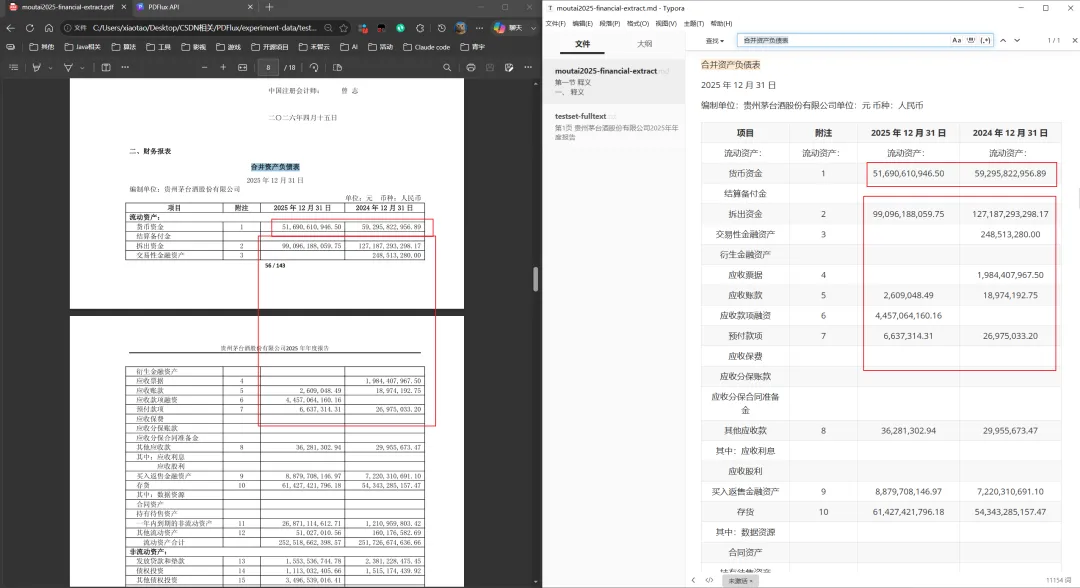Open the 主题(T) menu in Typora
This screenshot has width=1080, height=588.
click(x=694, y=23)
